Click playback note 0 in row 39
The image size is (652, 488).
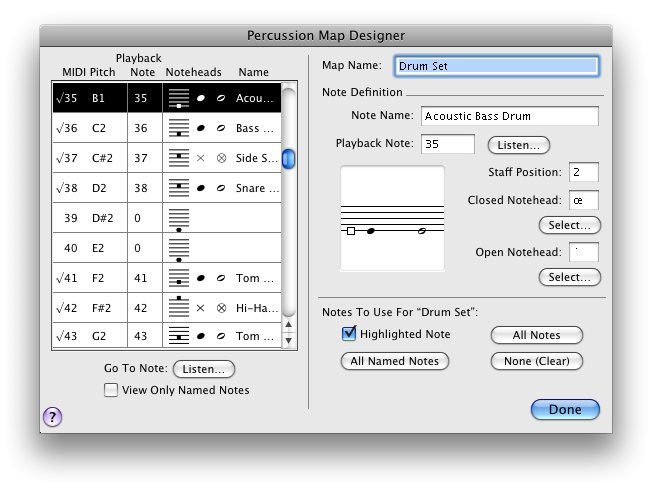pos(137,218)
